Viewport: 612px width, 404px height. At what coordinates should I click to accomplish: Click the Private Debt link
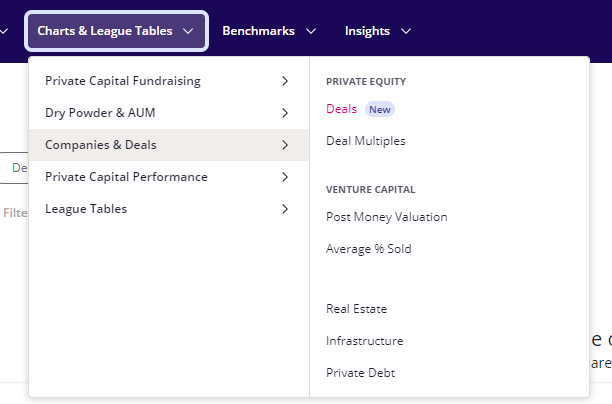pos(361,373)
